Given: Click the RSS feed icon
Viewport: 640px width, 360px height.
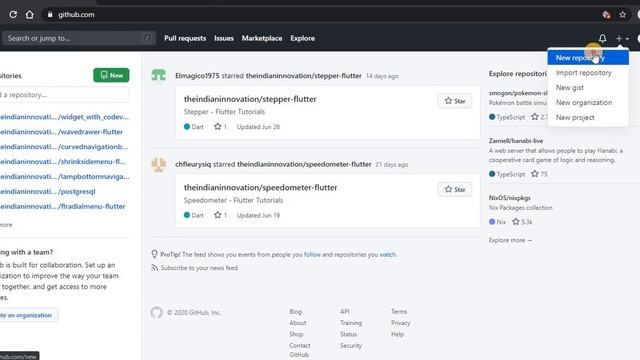Looking at the screenshot, I should point(154,268).
